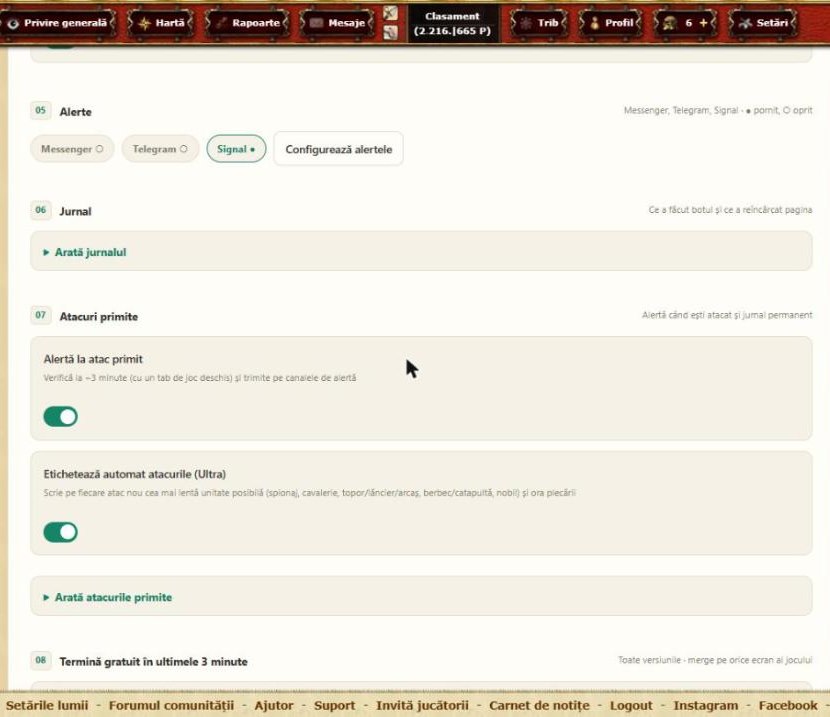Click the 05 section number badge
Image resolution: width=830 pixels, height=717 pixels.
pyautogui.click(x=41, y=110)
